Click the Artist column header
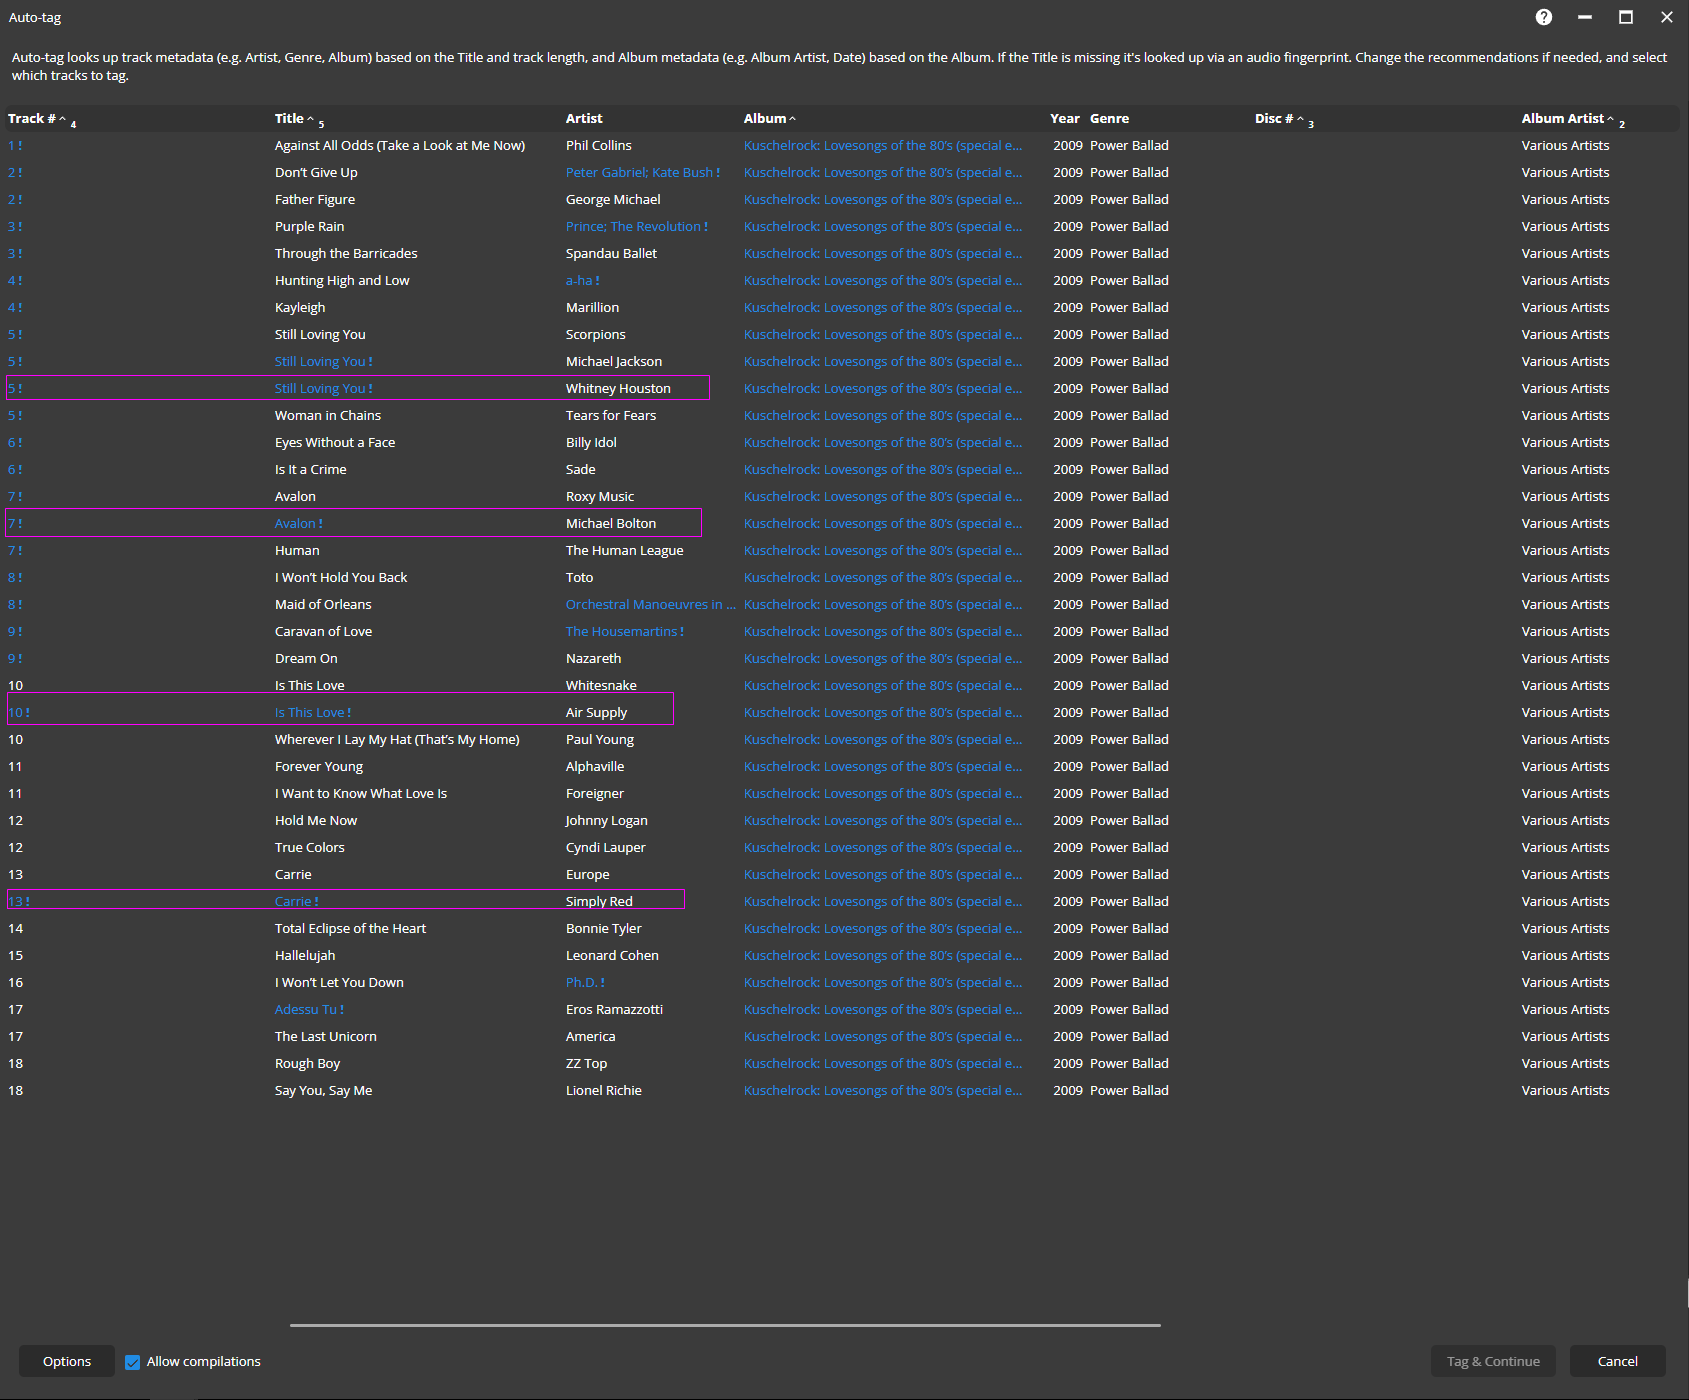1689x1400 pixels. click(584, 119)
